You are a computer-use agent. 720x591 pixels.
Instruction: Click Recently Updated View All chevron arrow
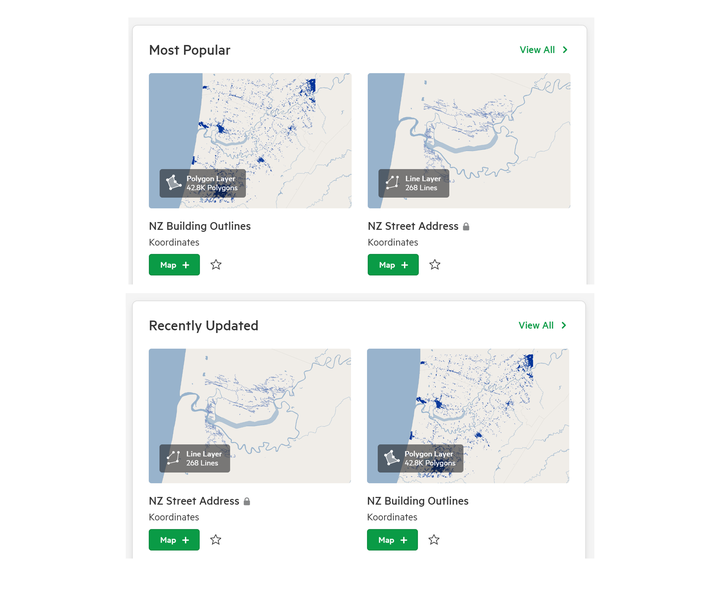coord(564,325)
